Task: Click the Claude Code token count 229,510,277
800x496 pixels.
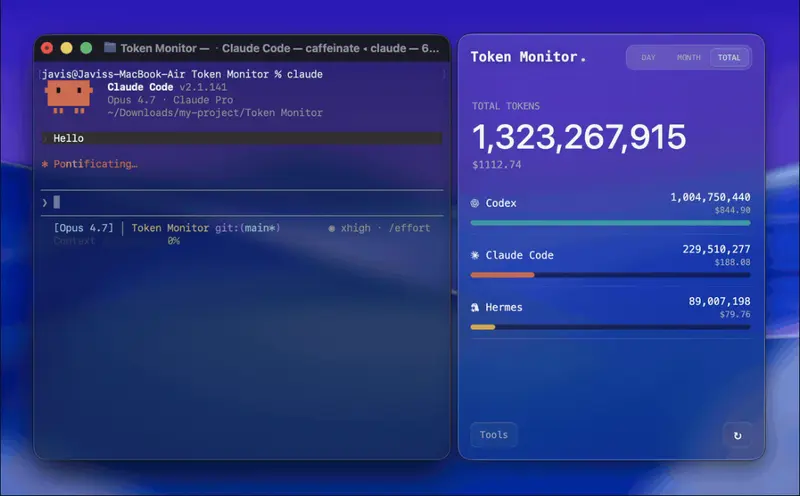Action: coord(716,250)
